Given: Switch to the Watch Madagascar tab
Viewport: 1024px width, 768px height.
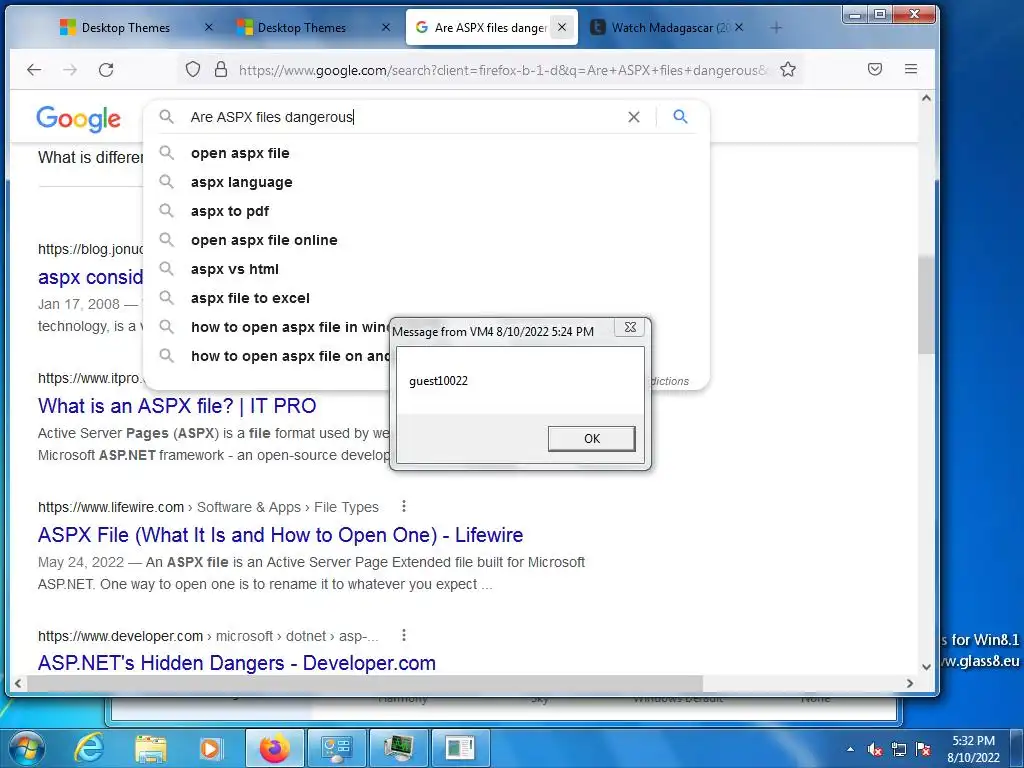Looking at the screenshot, I should pos(670,27).
